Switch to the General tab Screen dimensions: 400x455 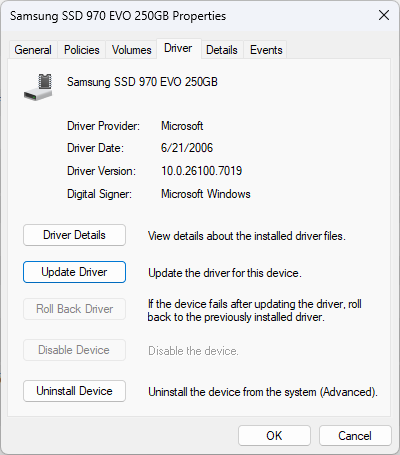pos(33,50)
